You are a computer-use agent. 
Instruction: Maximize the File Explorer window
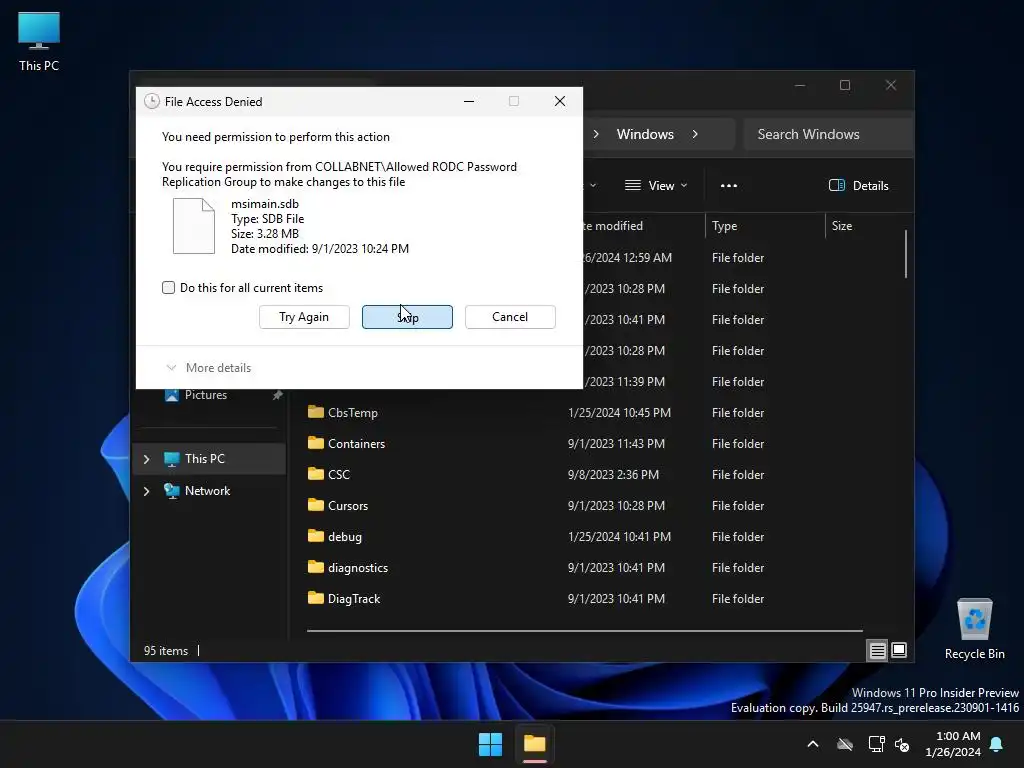845,86
